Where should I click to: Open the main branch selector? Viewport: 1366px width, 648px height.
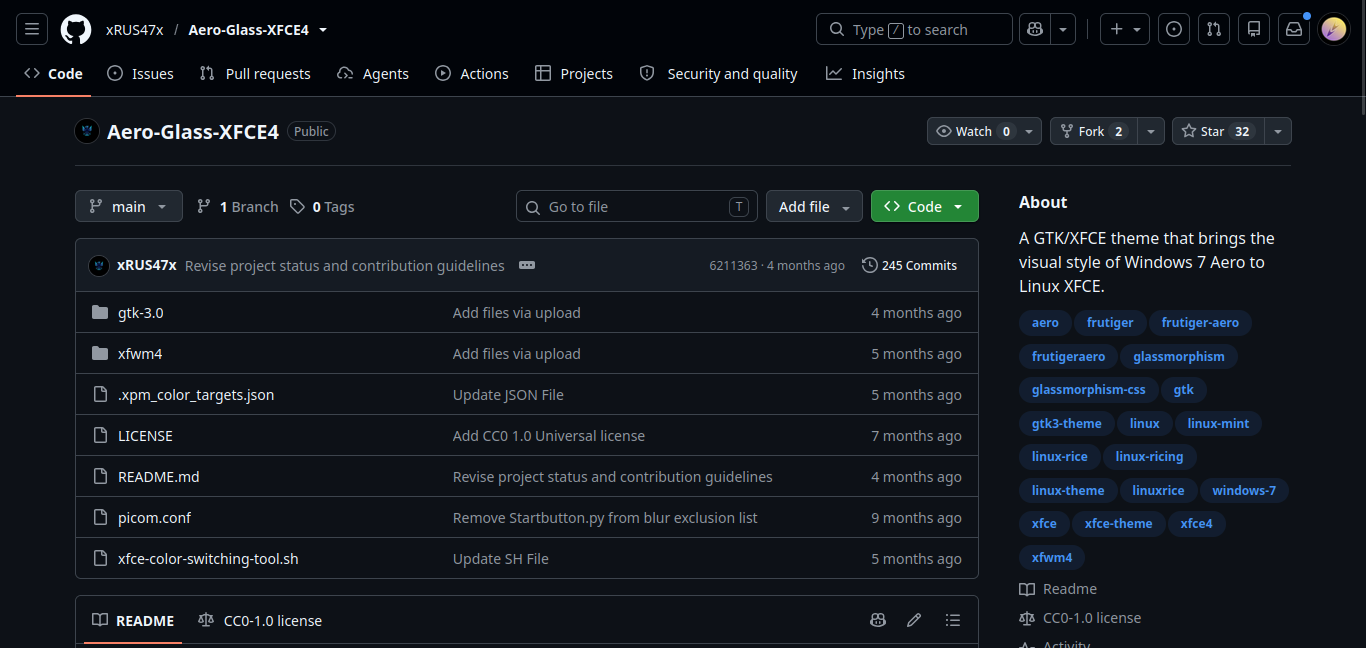click(x=129, y=207)
